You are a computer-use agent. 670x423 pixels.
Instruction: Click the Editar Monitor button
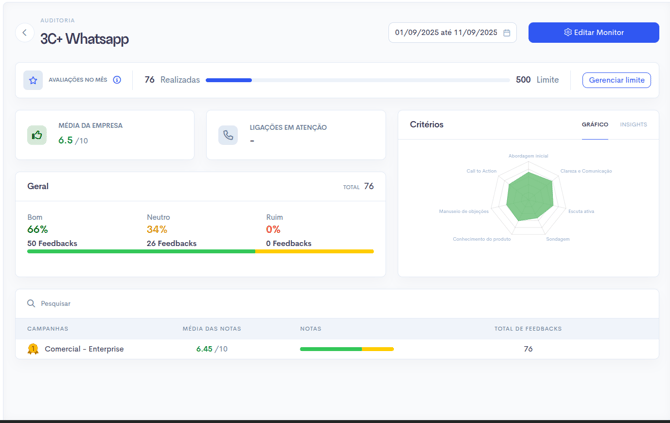[593, 33]
